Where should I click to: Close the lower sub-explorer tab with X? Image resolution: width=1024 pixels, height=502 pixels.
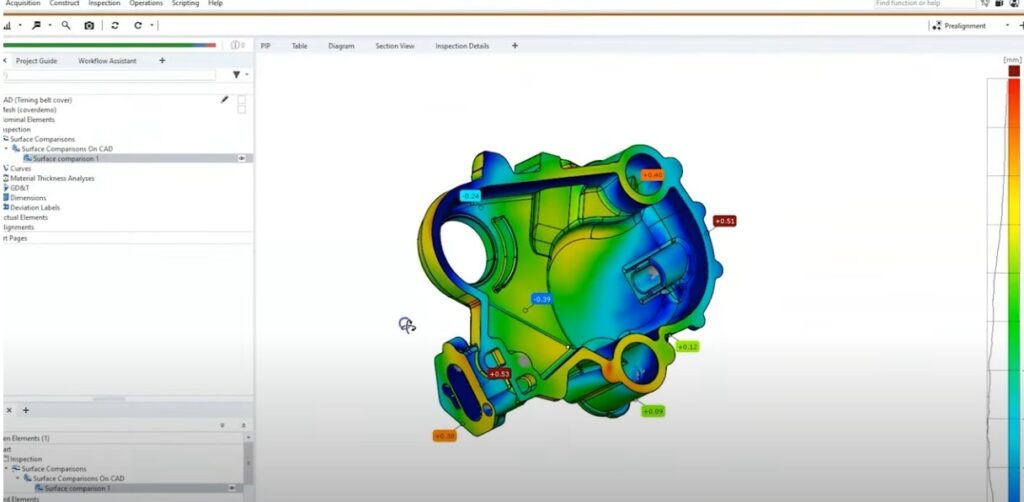pyautogui.click(x=8, y=410)
